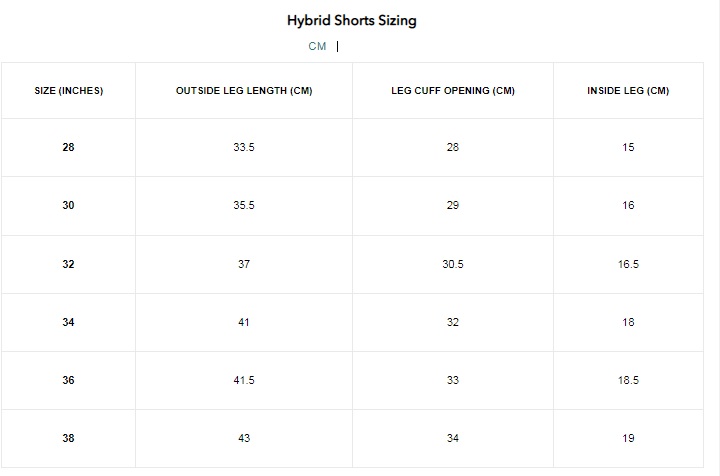Image resolution: width=720 pixels, height=476 pixels.
Task: Select the SIZE (INCHES) column header
Action: (68, 91)
